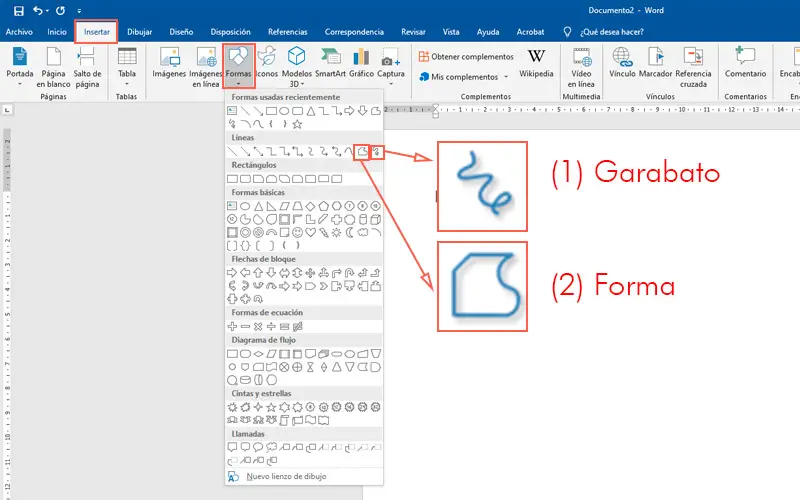The height and width of the screenshot is (500, 800).
Task: Switch to the Referencias tab
Action: click(288, 32)
